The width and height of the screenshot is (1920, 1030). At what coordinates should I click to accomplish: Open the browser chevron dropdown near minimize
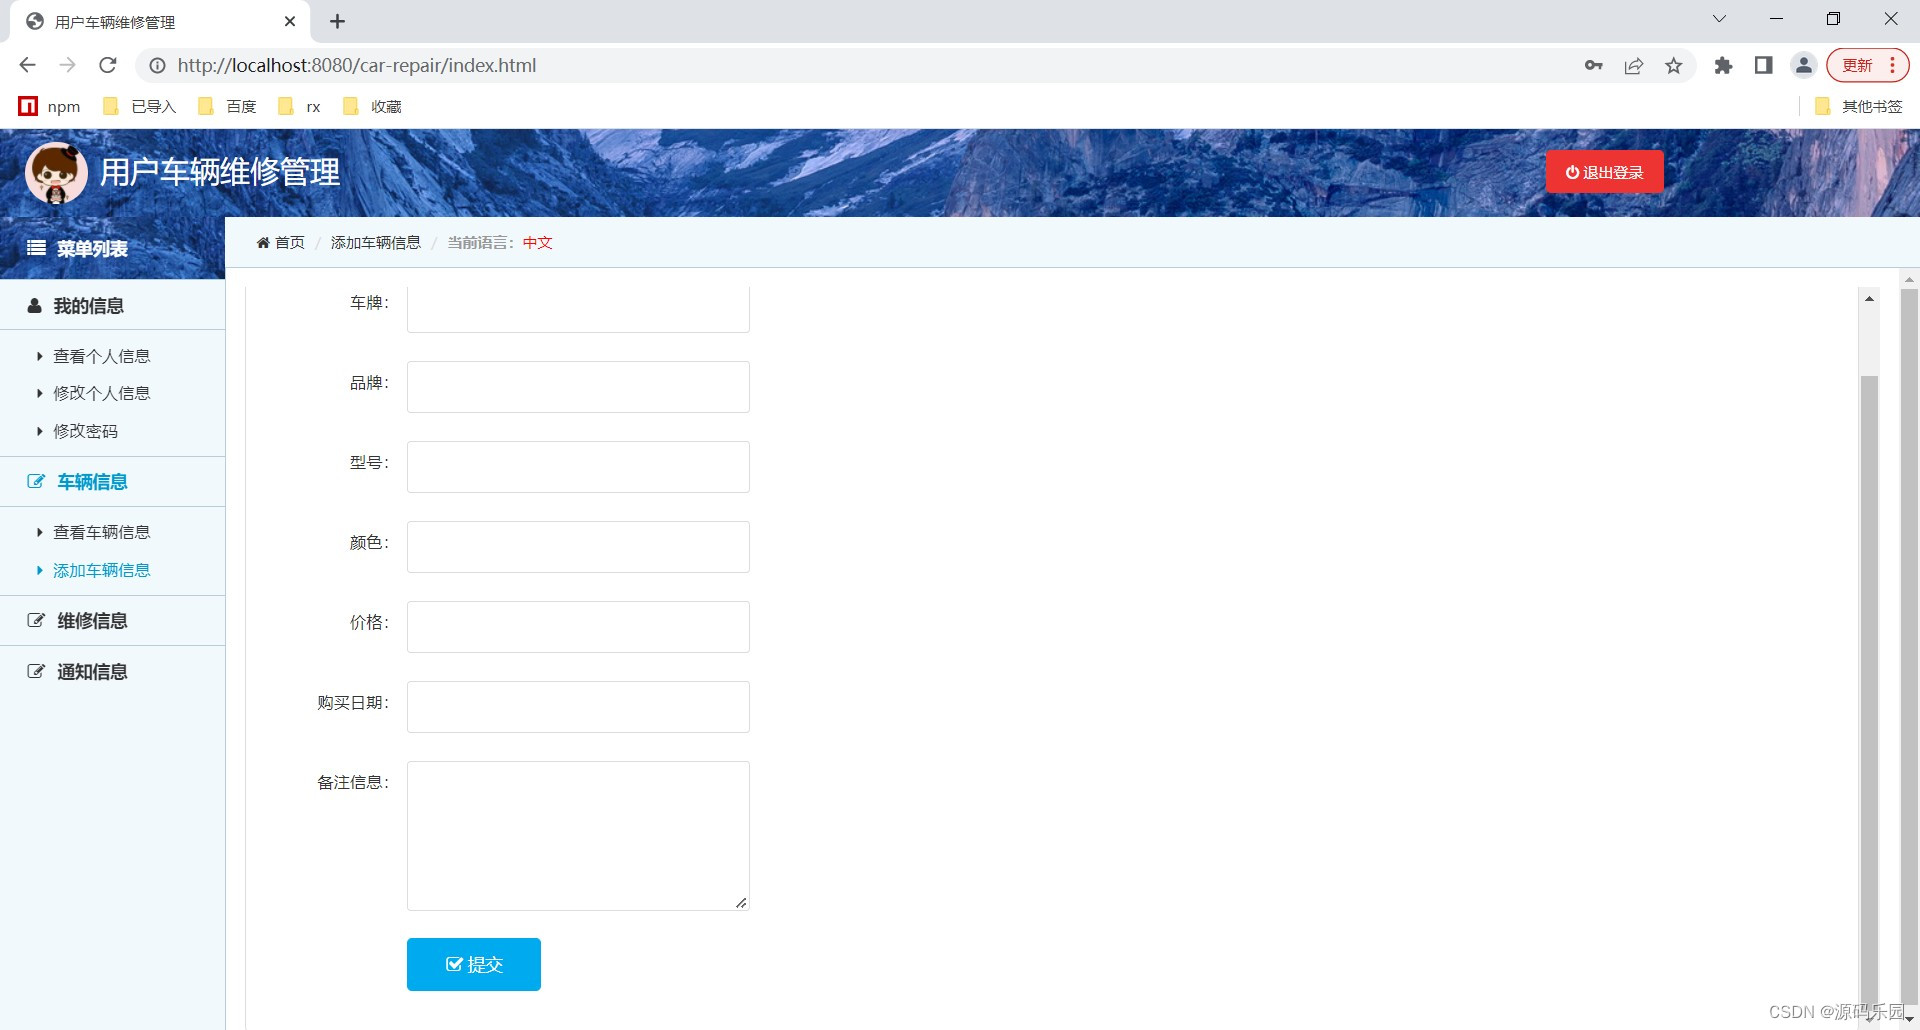click(x=1719, y=18)
